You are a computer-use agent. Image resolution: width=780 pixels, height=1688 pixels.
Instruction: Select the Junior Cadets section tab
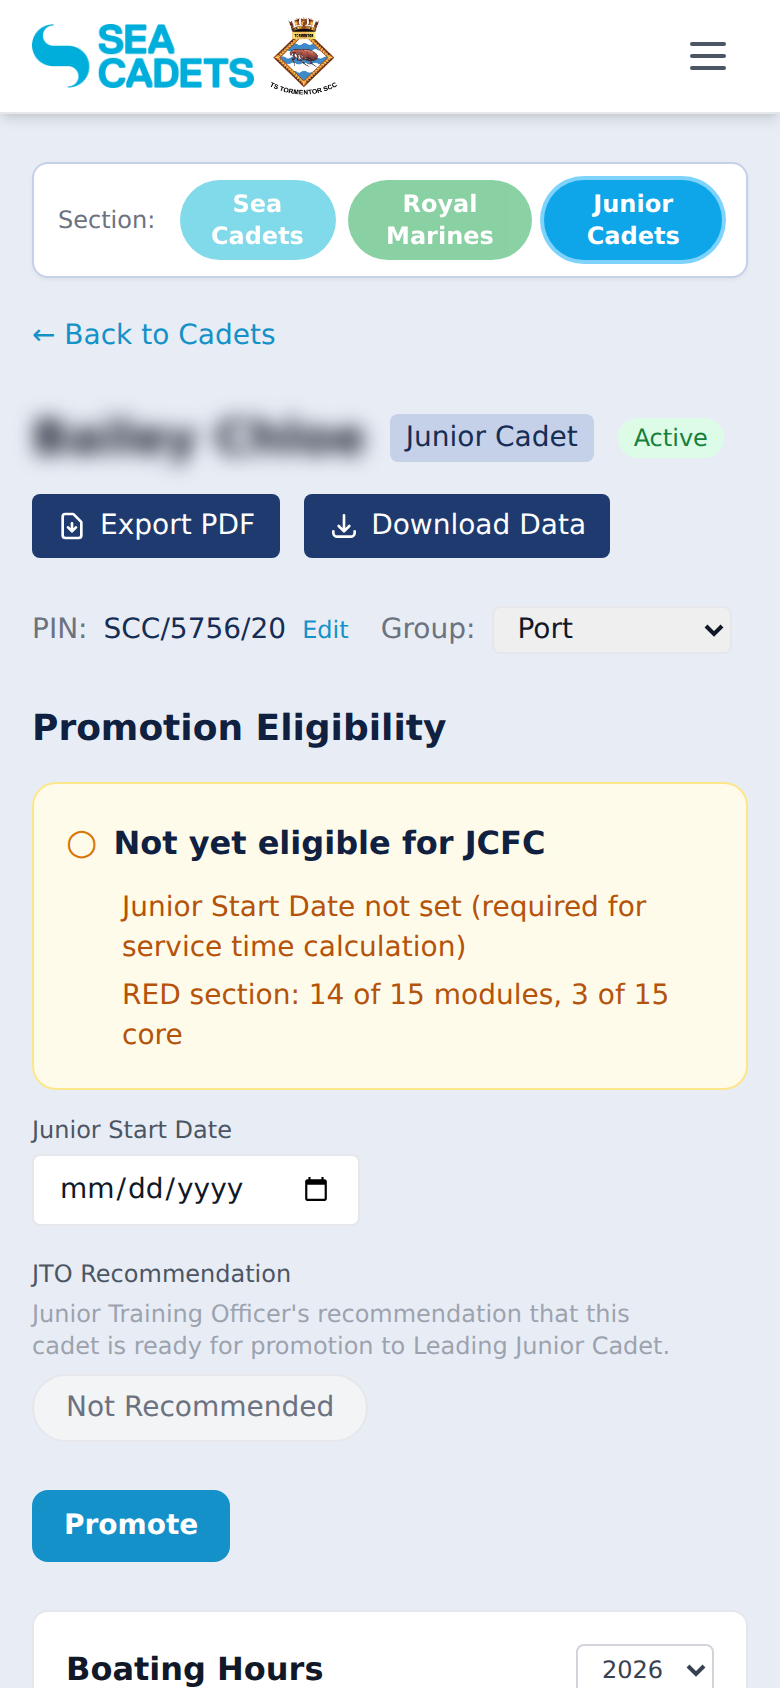click(x=632, y=219)
